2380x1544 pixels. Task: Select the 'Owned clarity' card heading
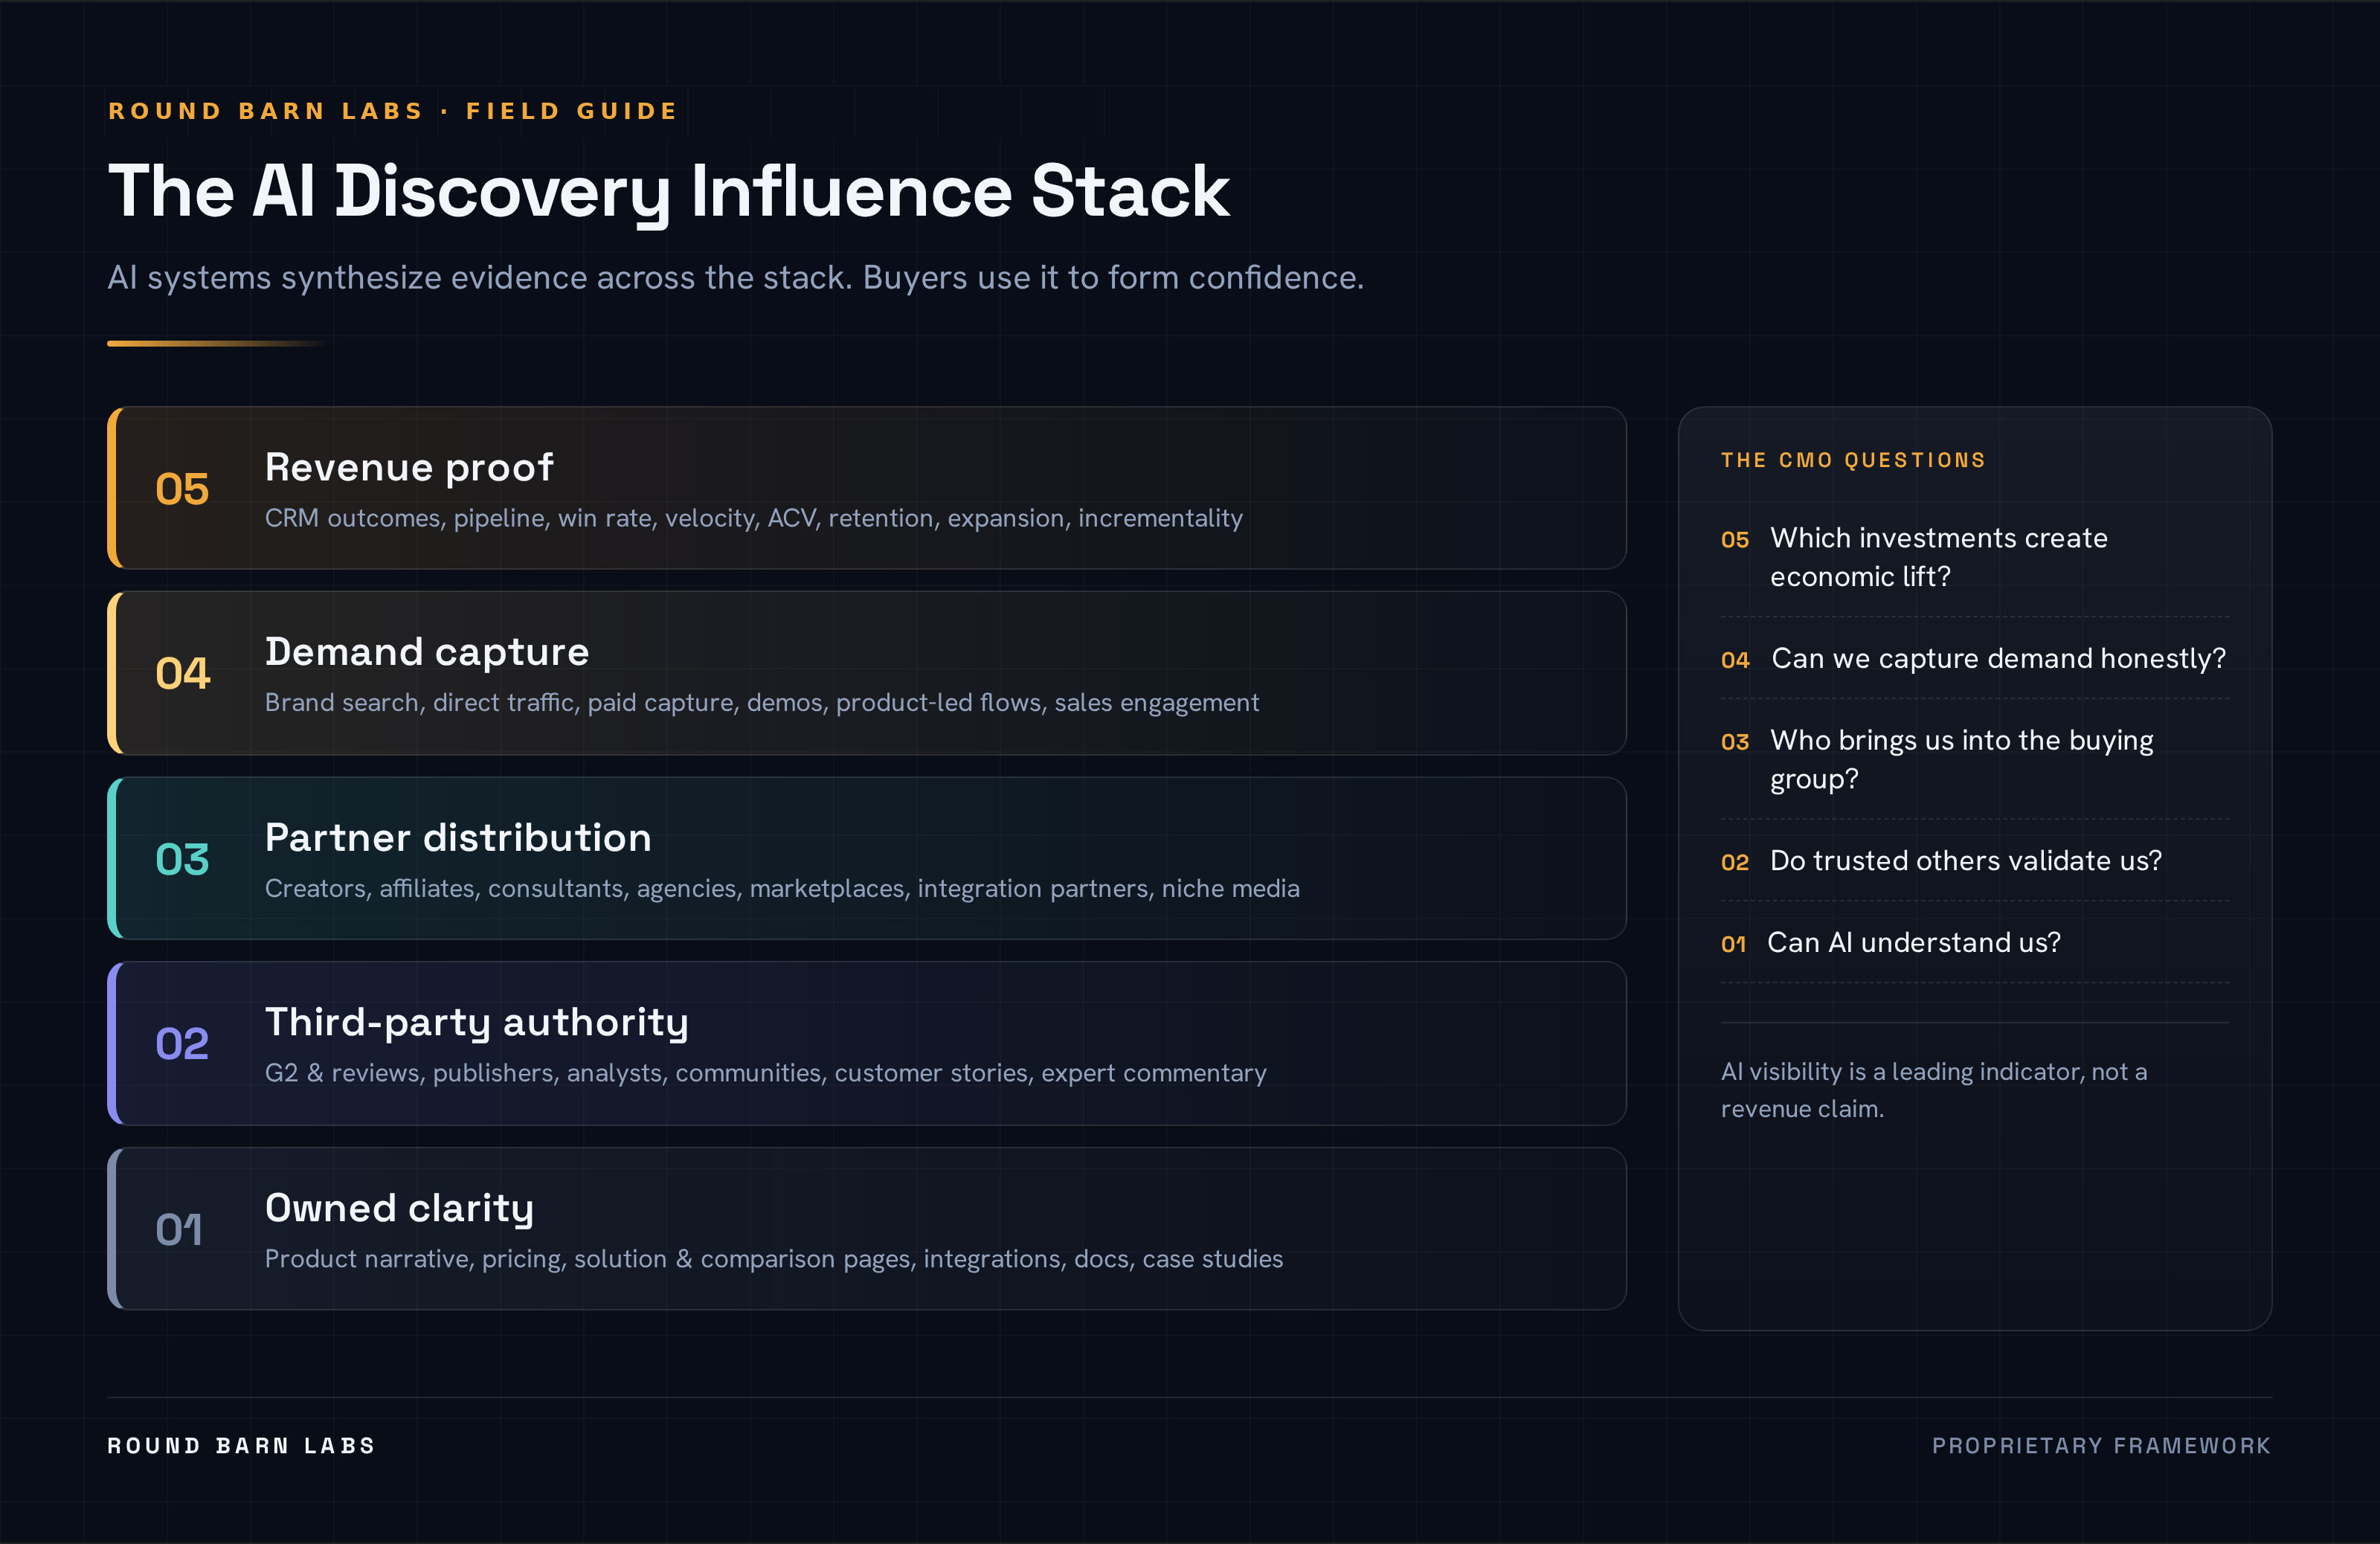coord(399,1208)
